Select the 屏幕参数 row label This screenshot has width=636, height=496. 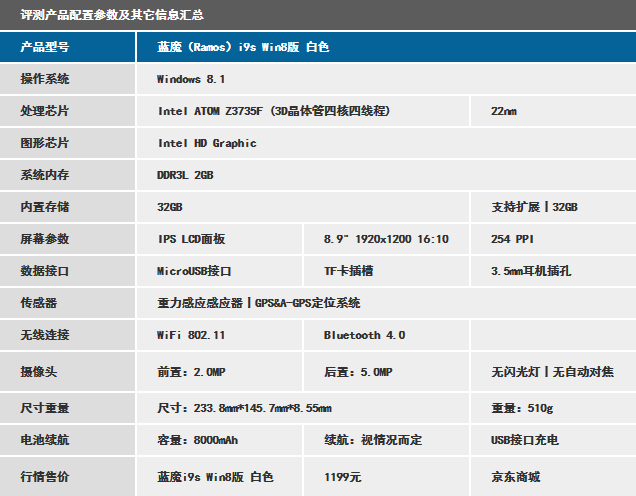click(x=67, y=239)
